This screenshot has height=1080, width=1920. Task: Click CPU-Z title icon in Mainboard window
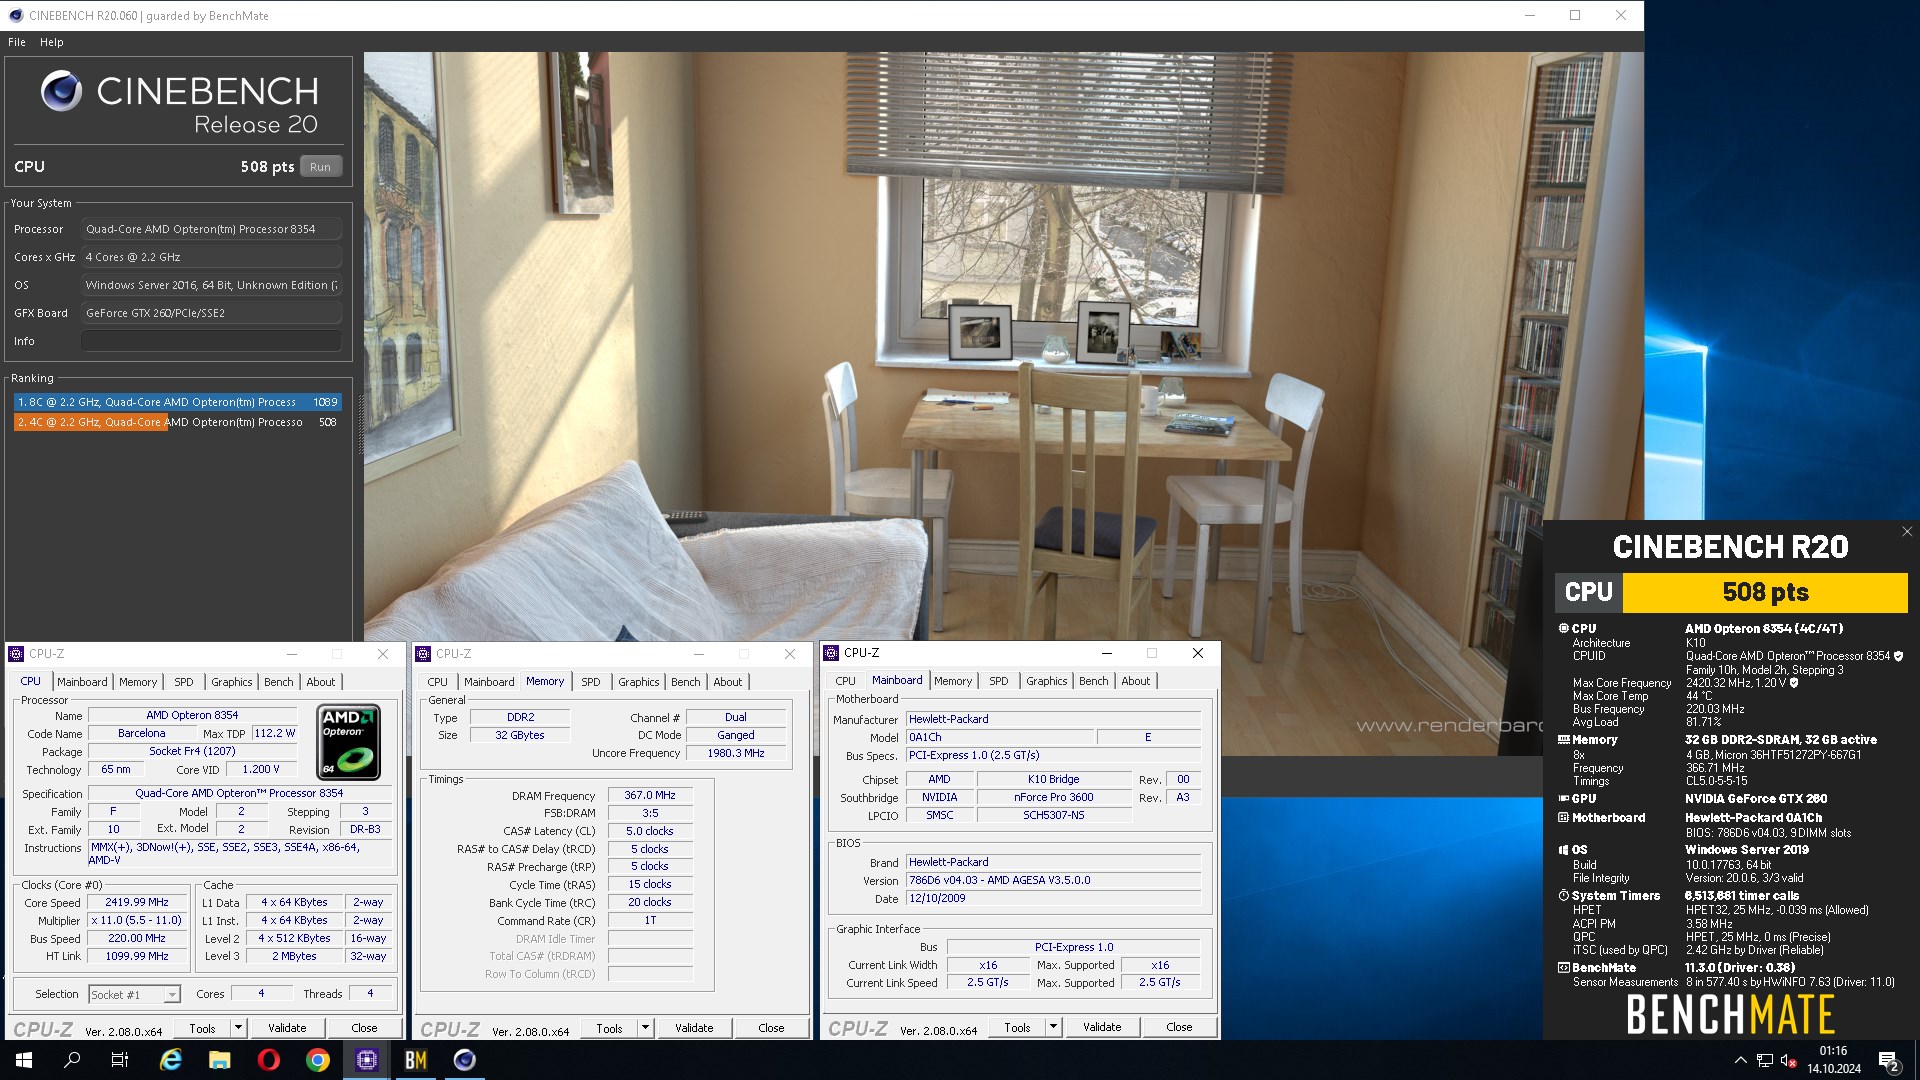click(x=831, y=653)
